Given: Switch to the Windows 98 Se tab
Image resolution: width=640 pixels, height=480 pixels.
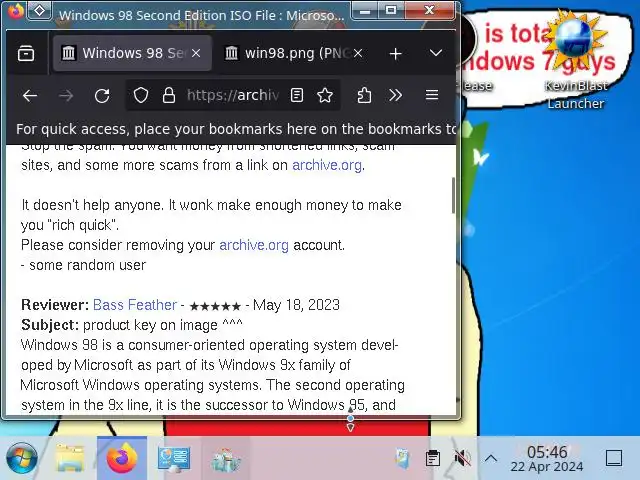Looking at the screenshot, I should [x=132, y=53].
